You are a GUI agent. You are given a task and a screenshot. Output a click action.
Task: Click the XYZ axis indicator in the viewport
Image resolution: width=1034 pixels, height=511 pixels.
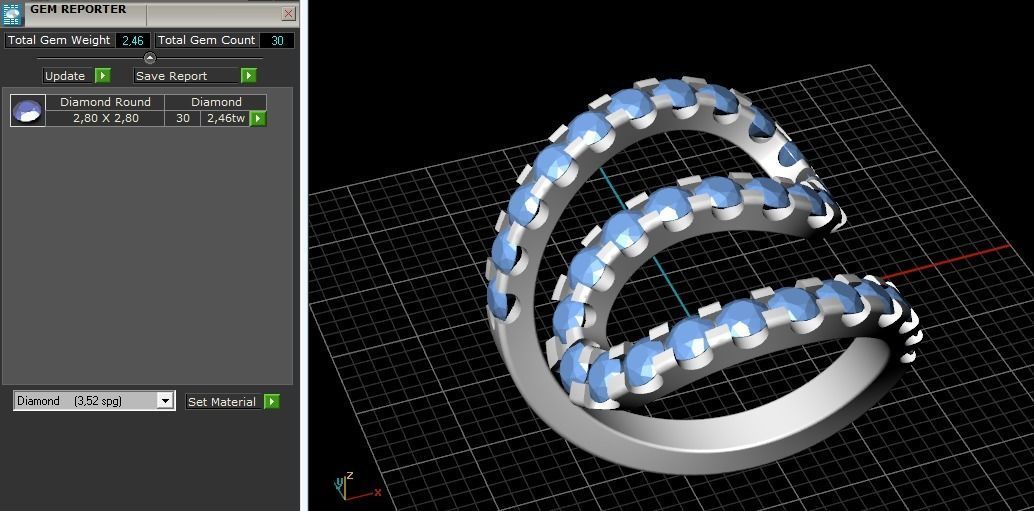click(x=357, y=487)
